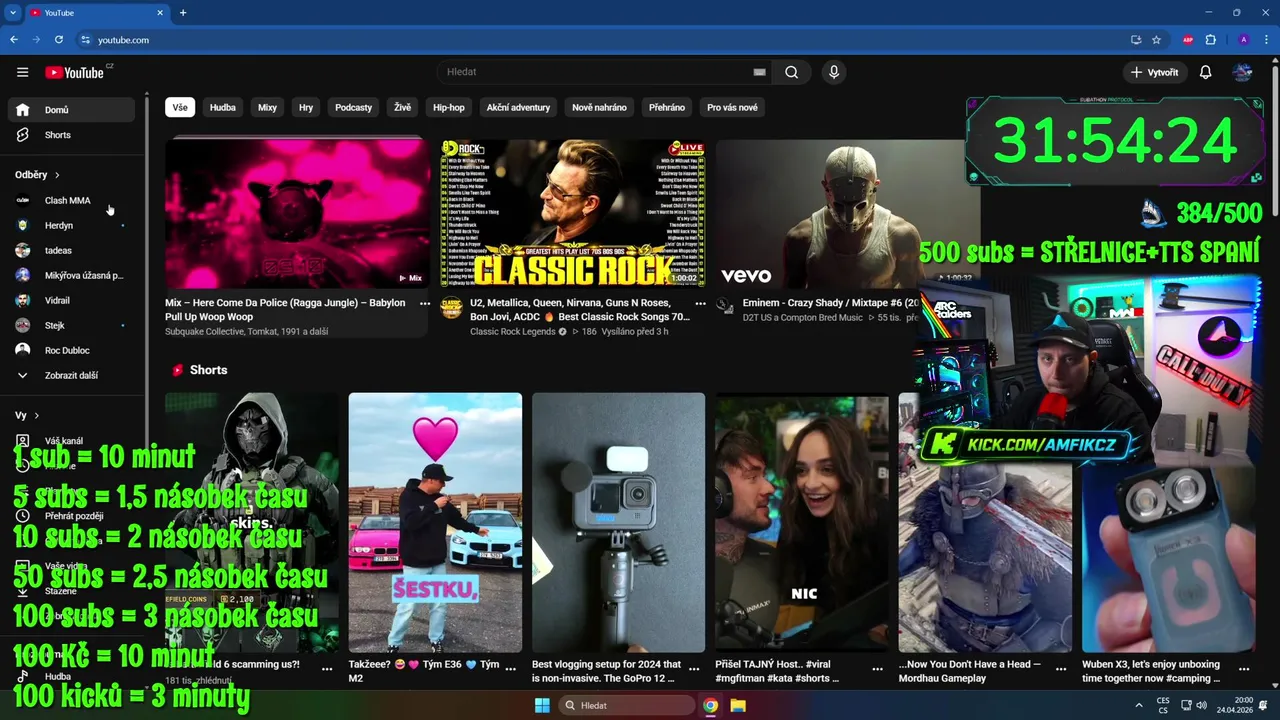Open the Stejk channel
1280x720 pixels.
pos(71,325)
